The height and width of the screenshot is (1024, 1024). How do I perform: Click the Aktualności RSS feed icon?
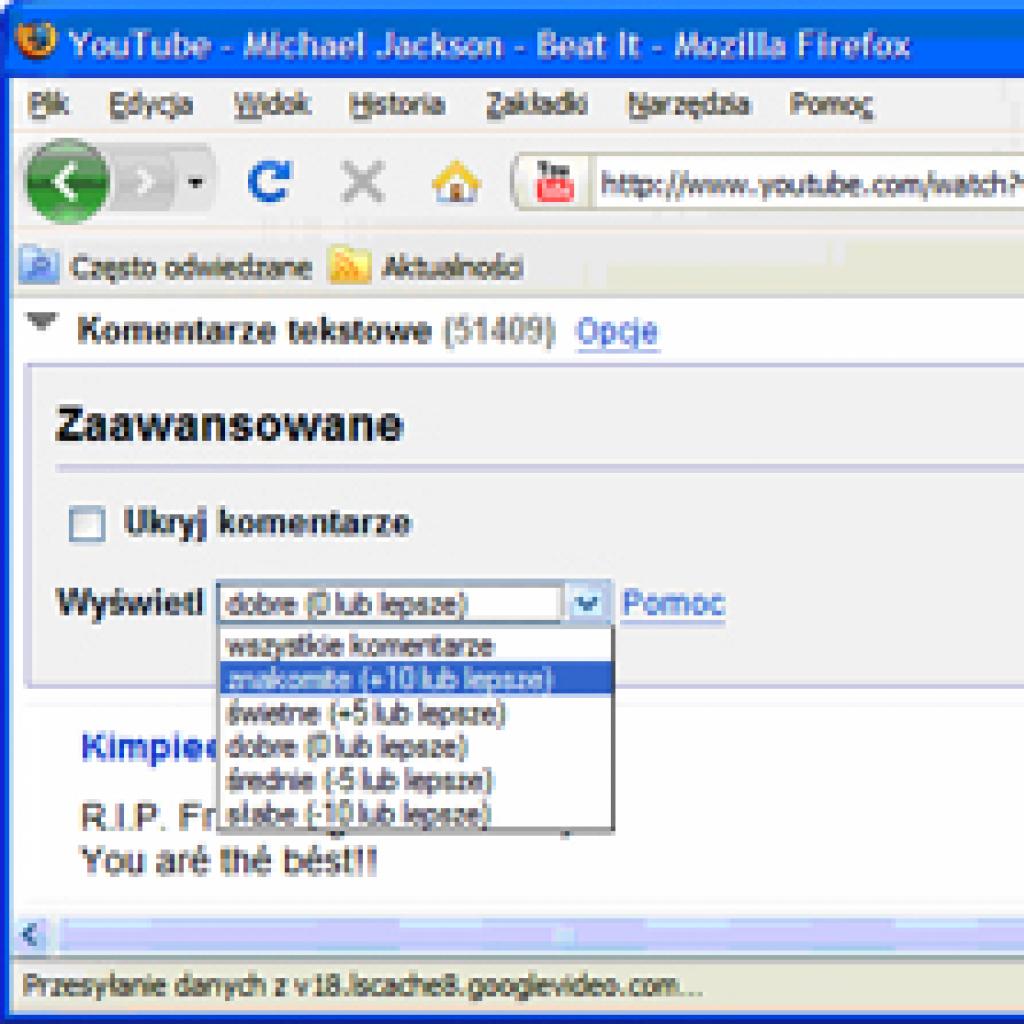point(349,266)
